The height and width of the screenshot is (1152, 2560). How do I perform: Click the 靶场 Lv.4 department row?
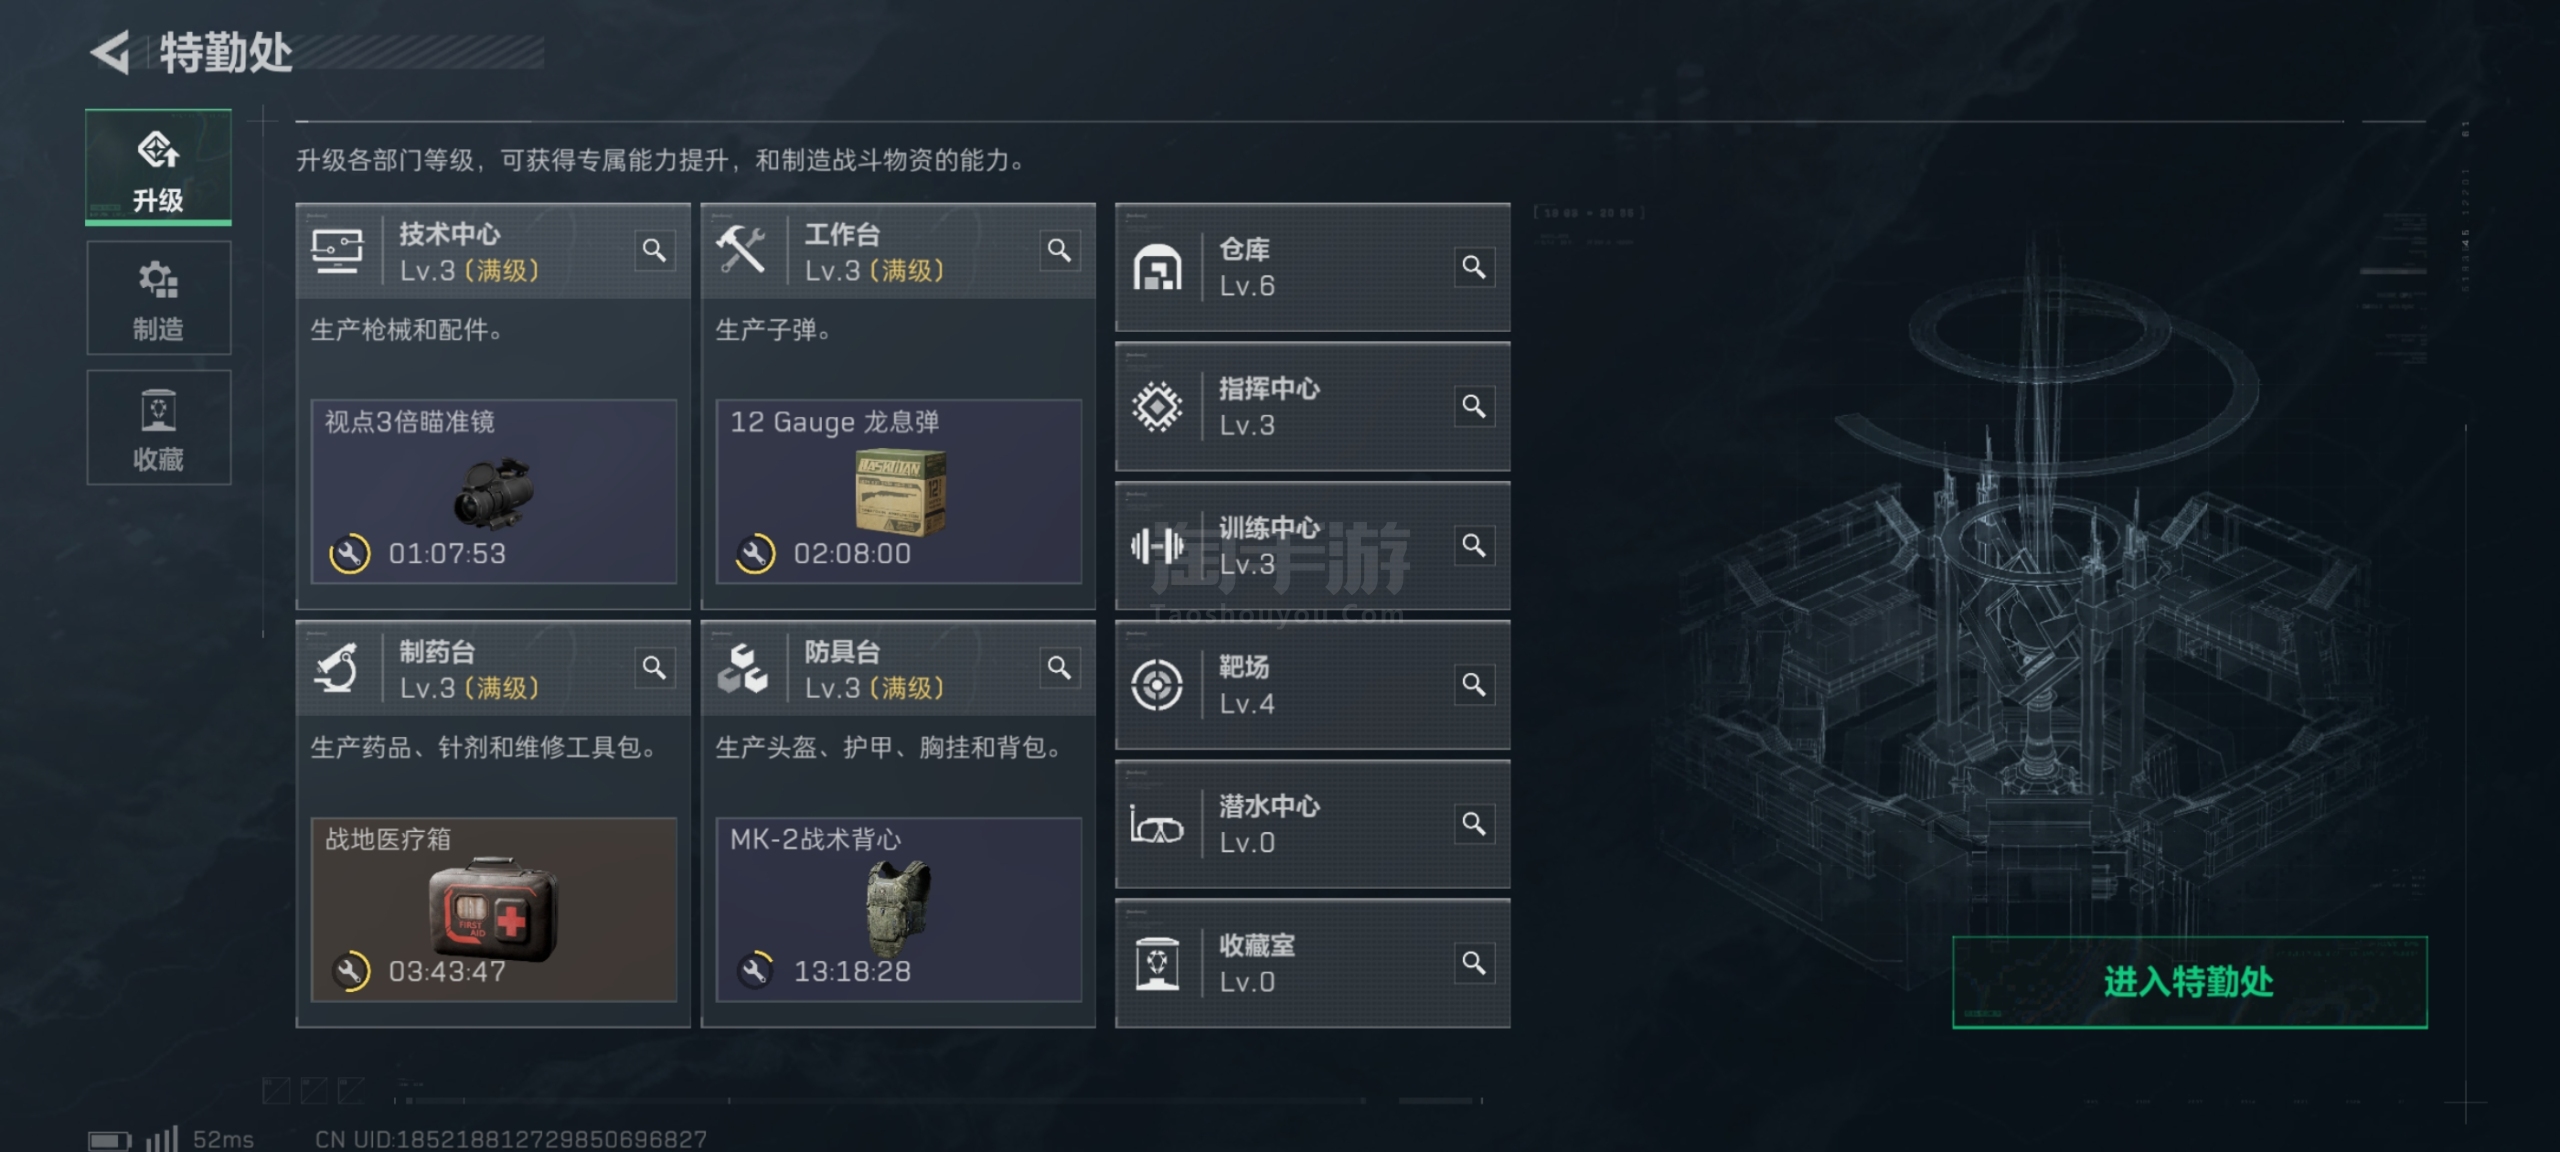point(1312,685)
